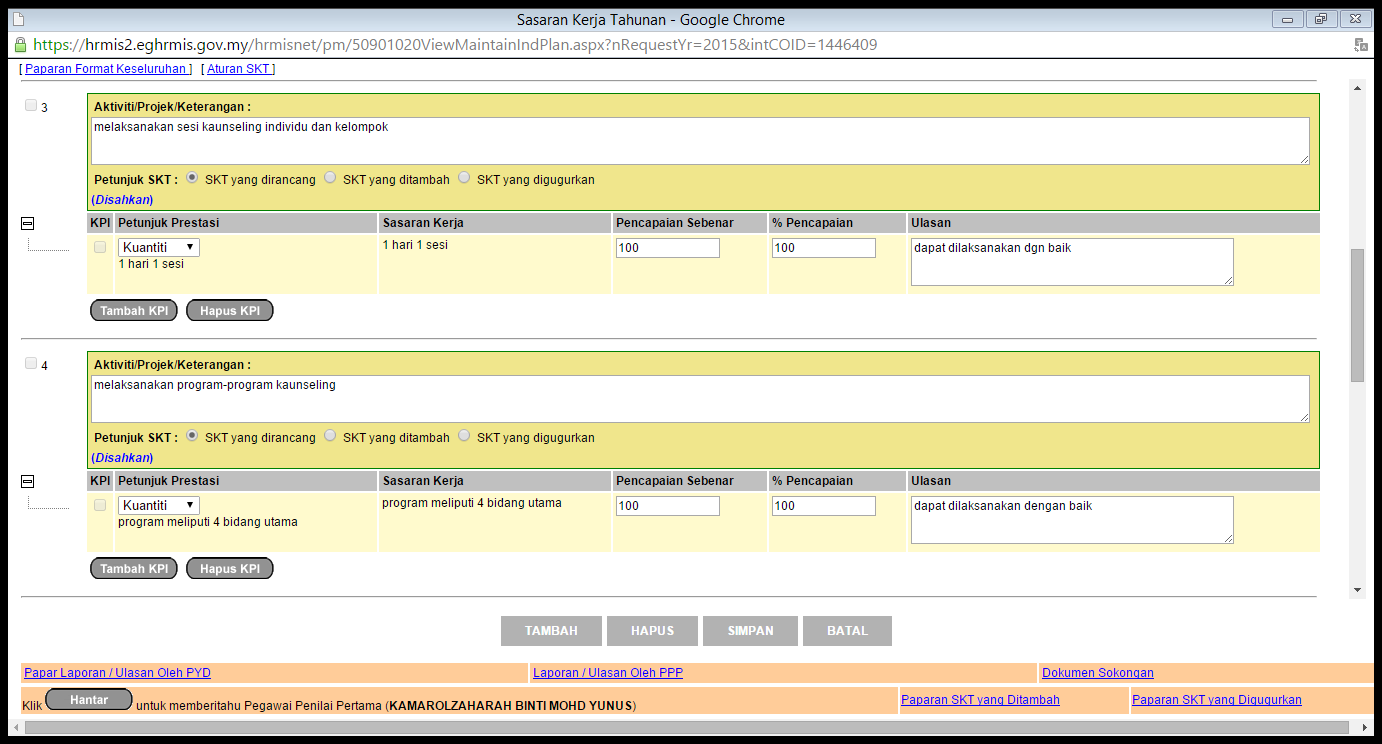This screenshot has height=744, width=1382.
Task: Collapse the KPI tree for activity 4
Action: (x=28, y=482)
